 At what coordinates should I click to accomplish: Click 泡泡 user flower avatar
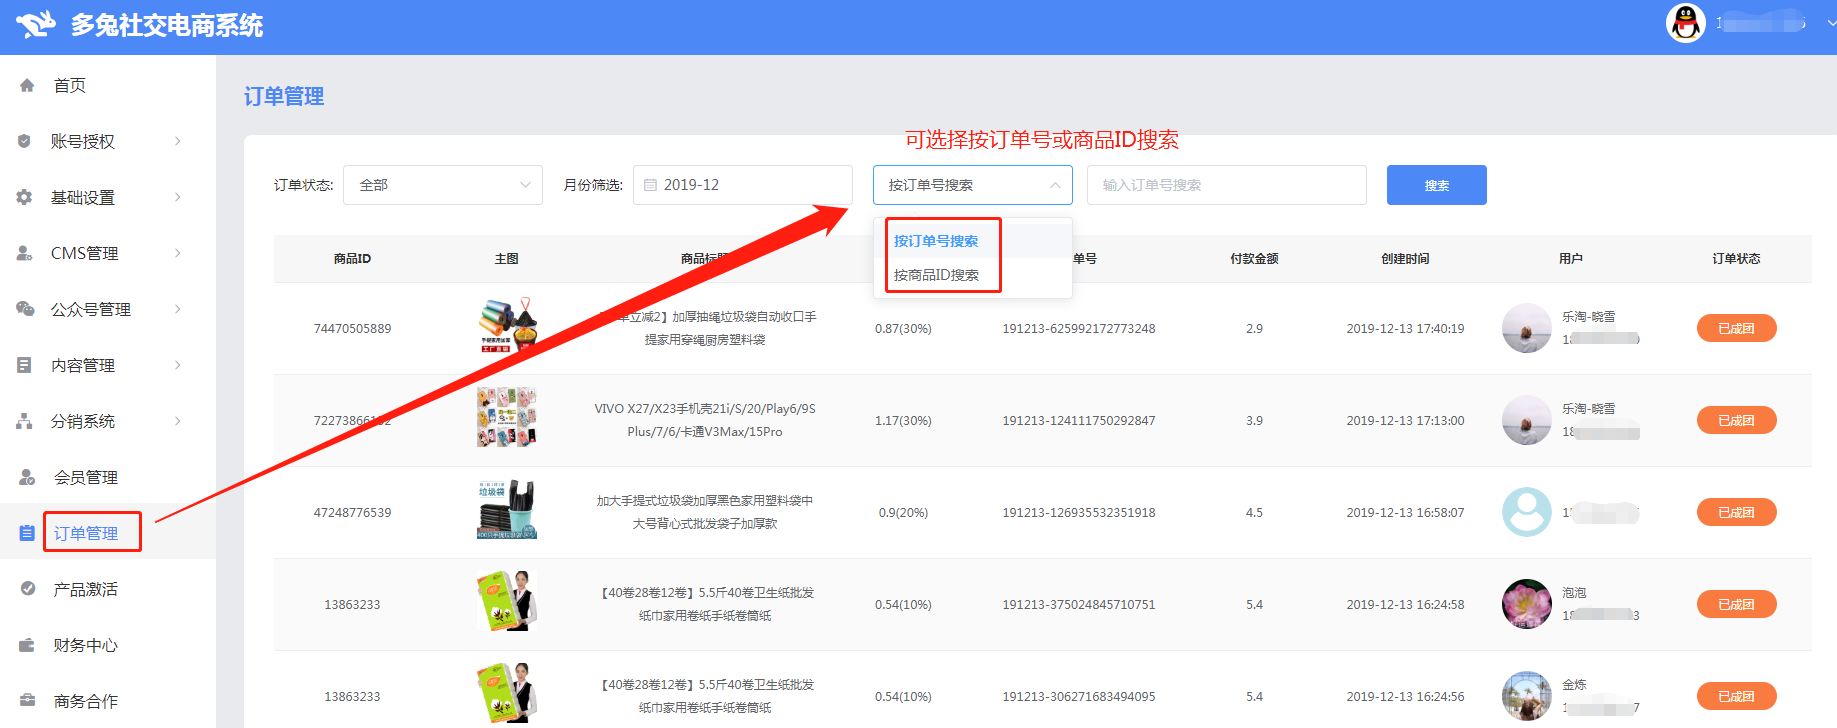1527,604
